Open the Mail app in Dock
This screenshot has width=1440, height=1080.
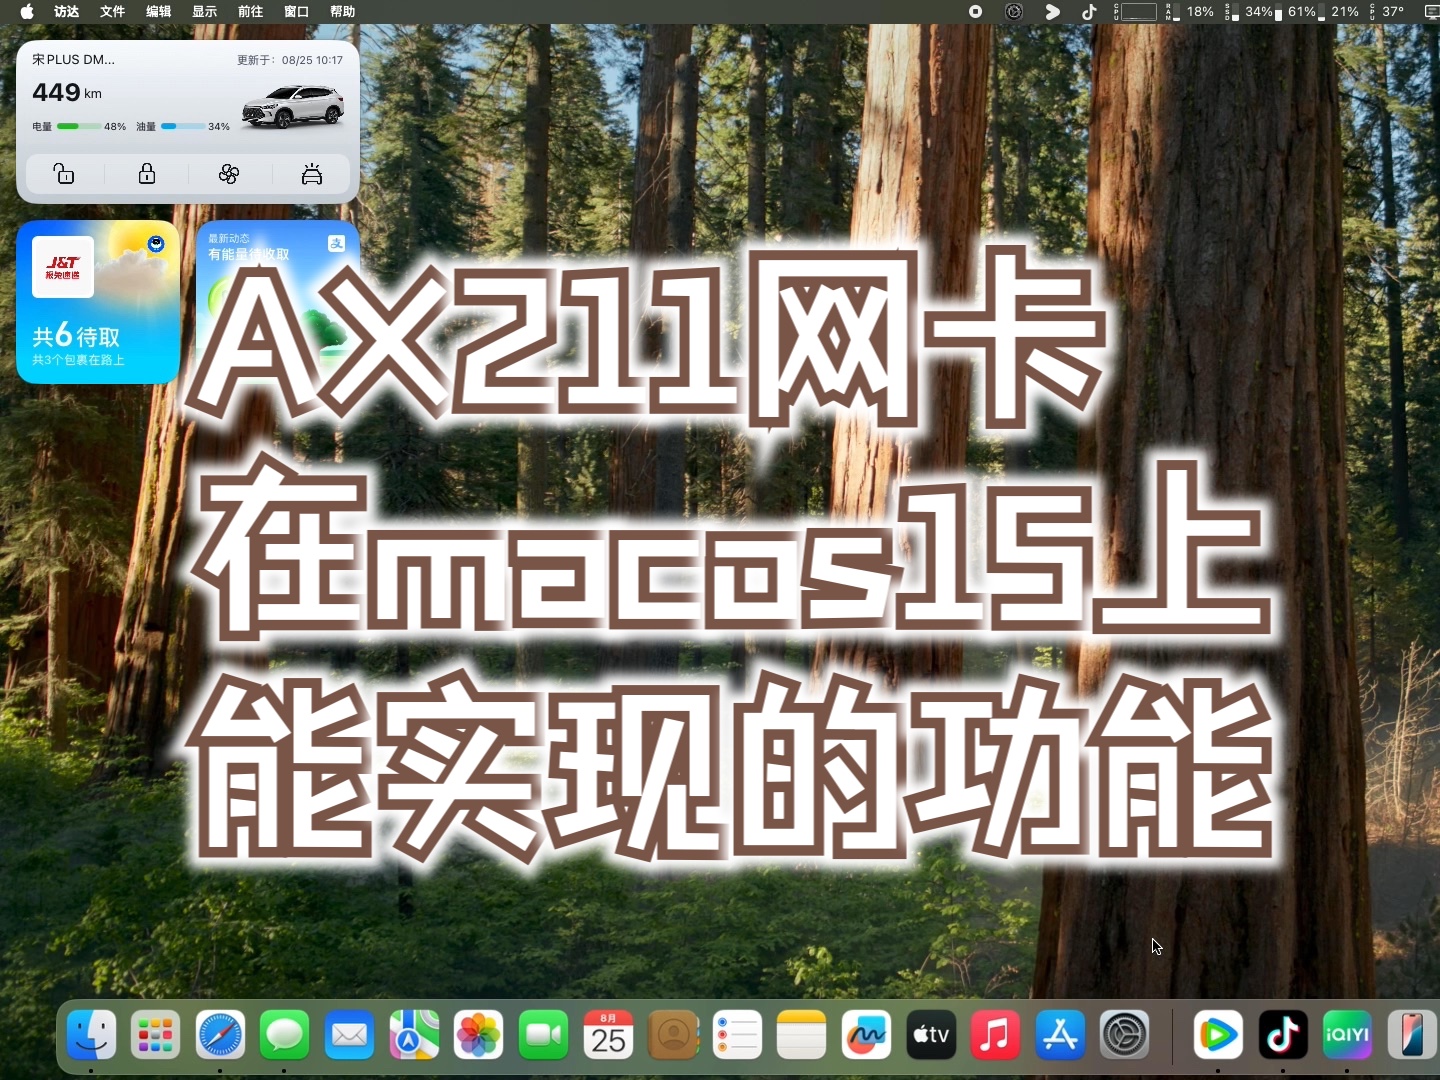click(349, 1034)
